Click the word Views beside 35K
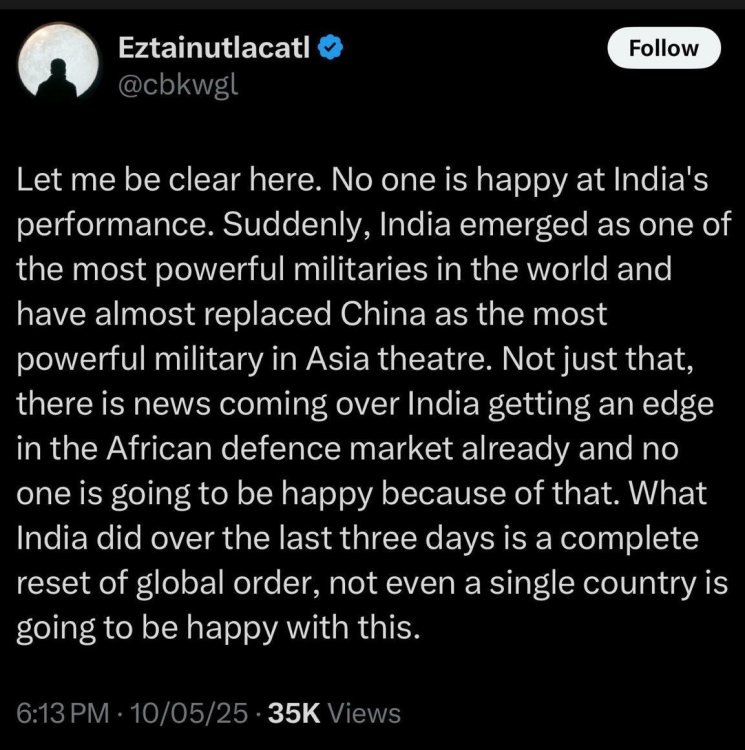The height and width of the screenshot is (750, 745). tap(366, 714)
